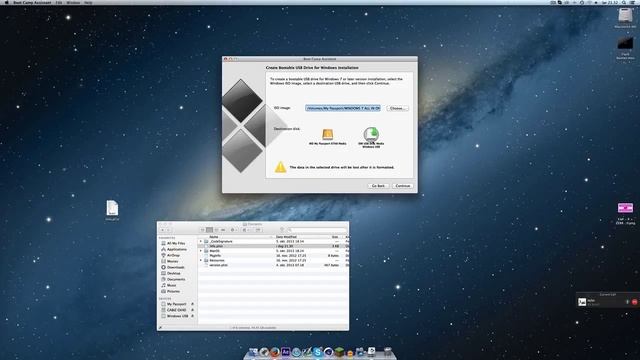Switch Finder to Cover Flow view
This screenshot has width=640, height=360.
click(x=223, y=230)
